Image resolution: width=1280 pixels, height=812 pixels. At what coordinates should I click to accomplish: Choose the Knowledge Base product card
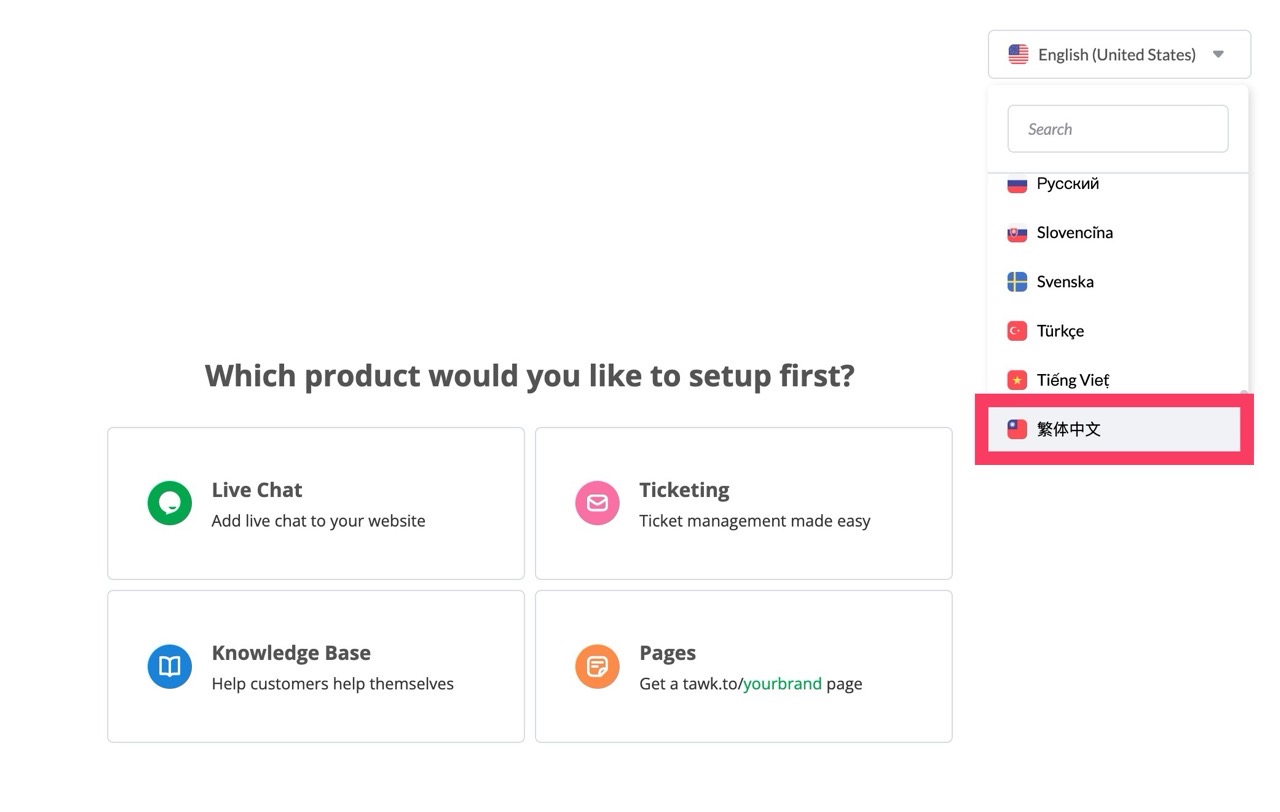pyautogui.click(x=315, y=666)
